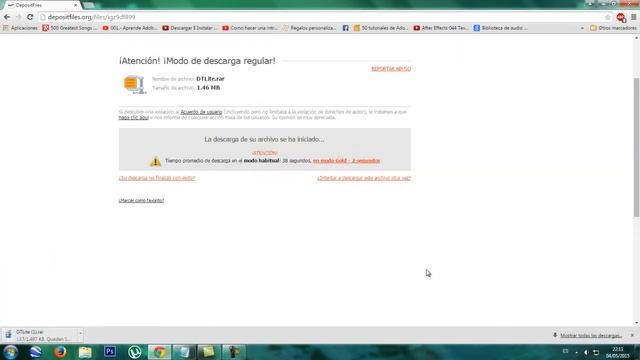Click the 1.46 MB file size text

coord(208,88)
